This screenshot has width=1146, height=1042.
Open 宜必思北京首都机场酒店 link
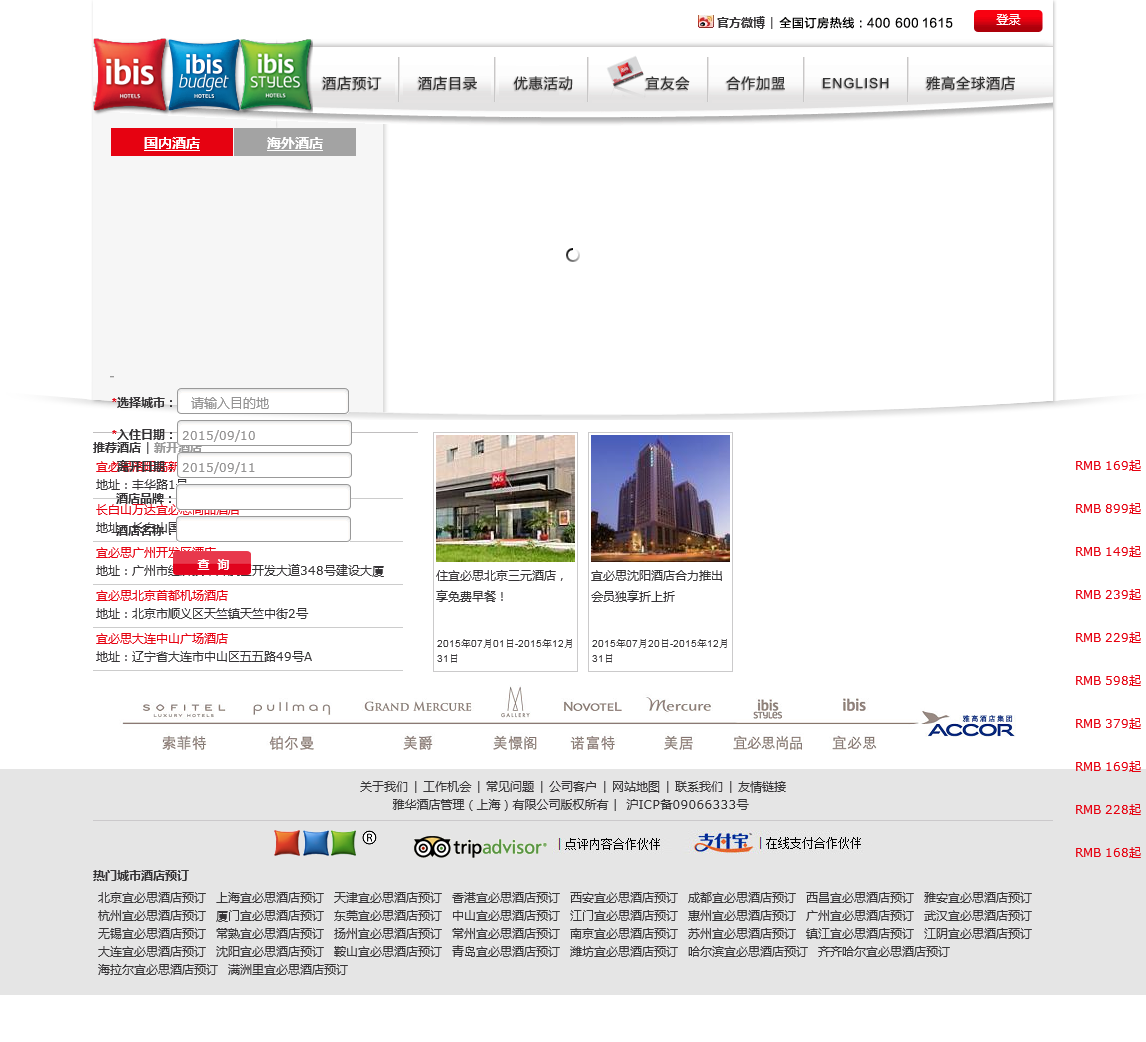[x=162, y=596]
